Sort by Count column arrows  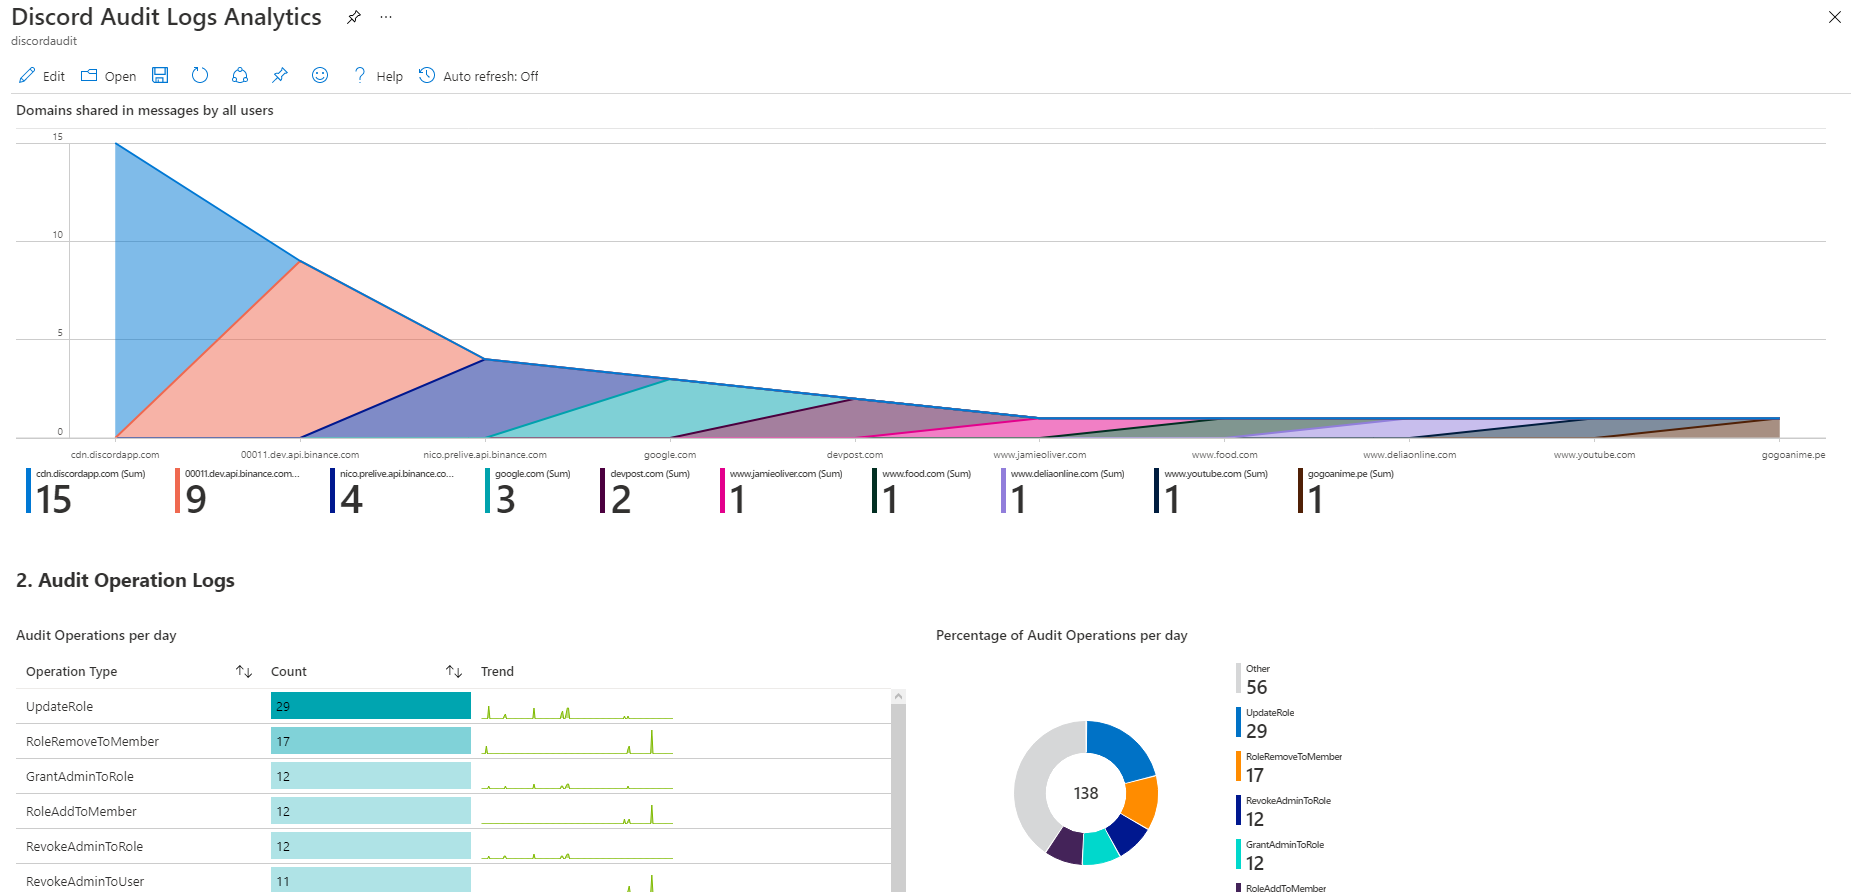(454, 671)
